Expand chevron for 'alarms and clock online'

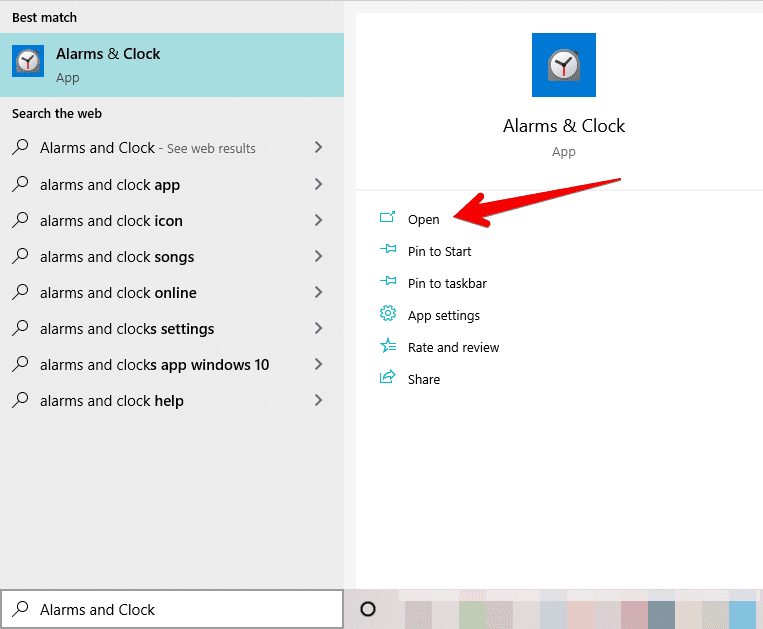pos(318,292)
